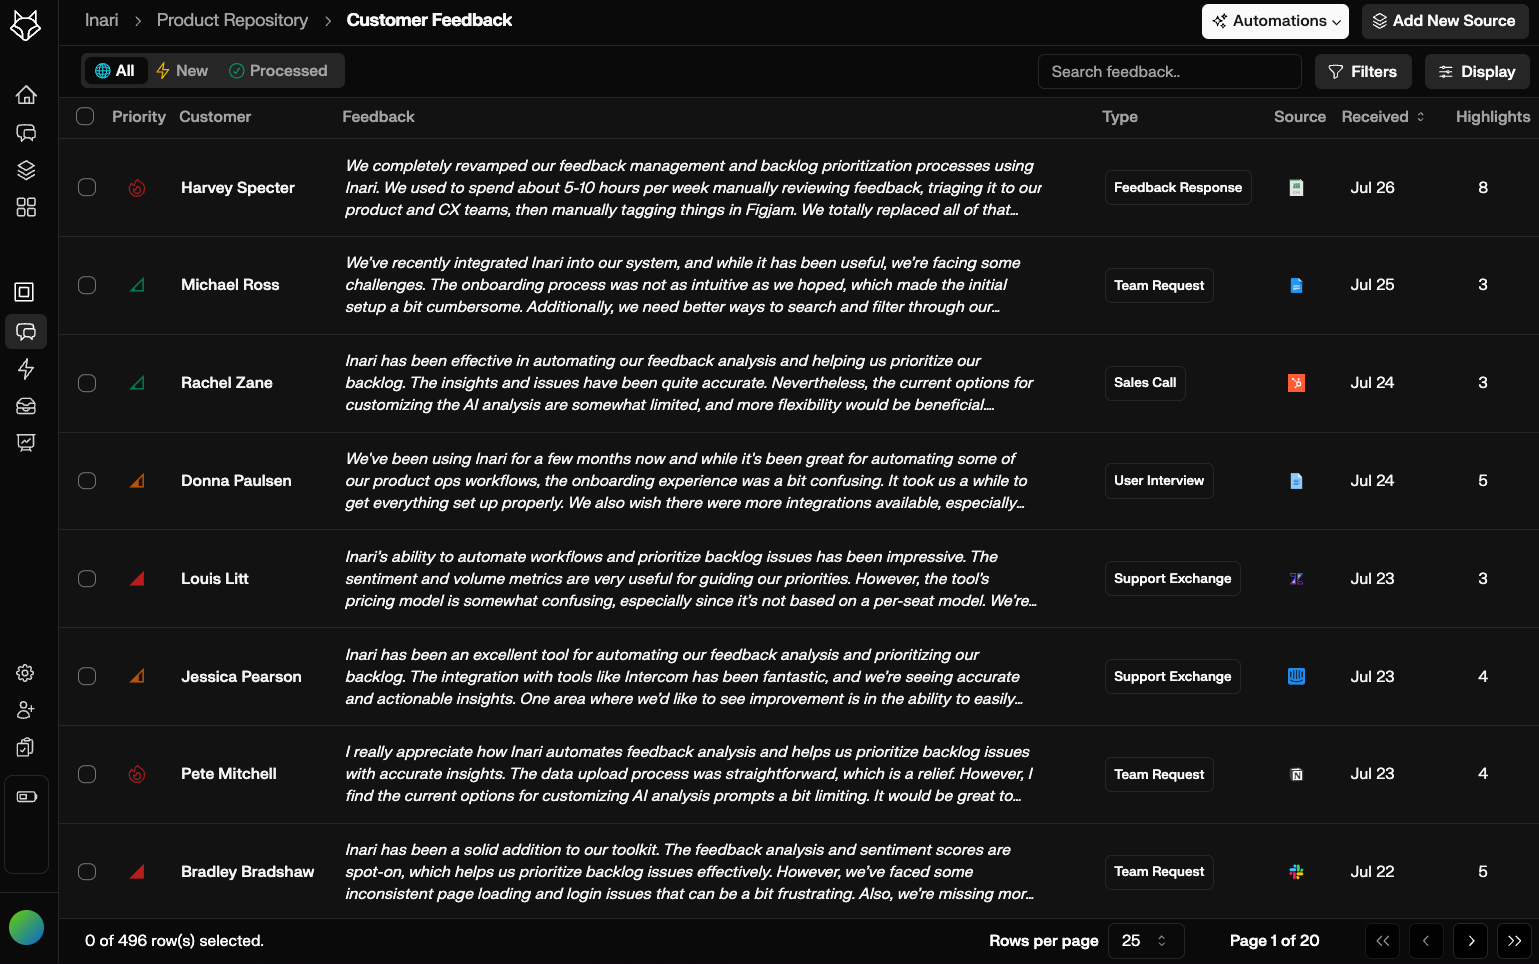Select all rows with header checkbox
The image size is (1539, 964).
tap(85, 117)
